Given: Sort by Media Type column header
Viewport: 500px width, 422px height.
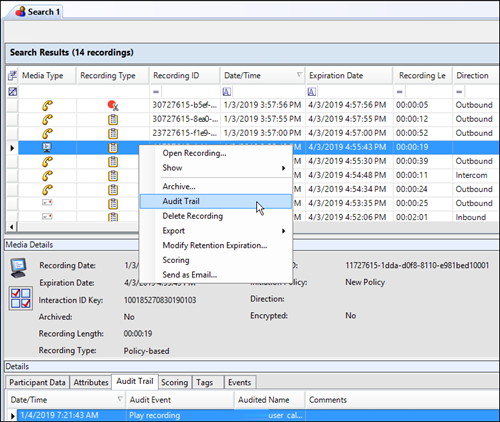Looking at the screenshot, I should coord(47,76).
